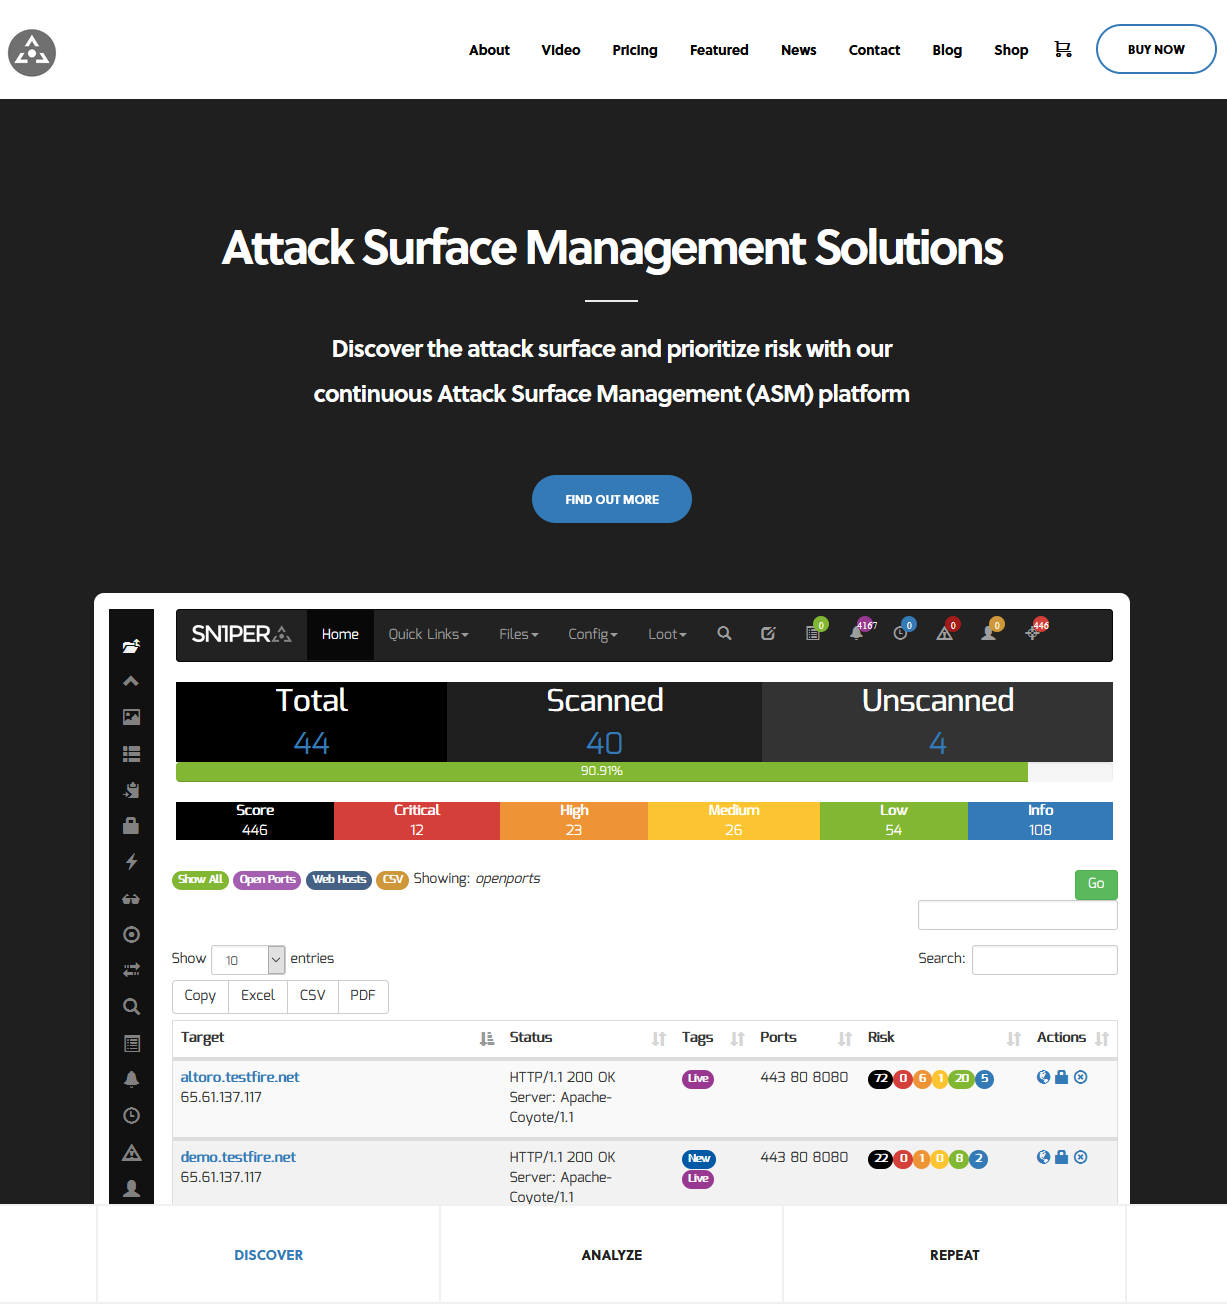Viewport: 1227px width, 1304px height.
Task: Click the red Critical 12 severity block
Action: click(417, 821)
